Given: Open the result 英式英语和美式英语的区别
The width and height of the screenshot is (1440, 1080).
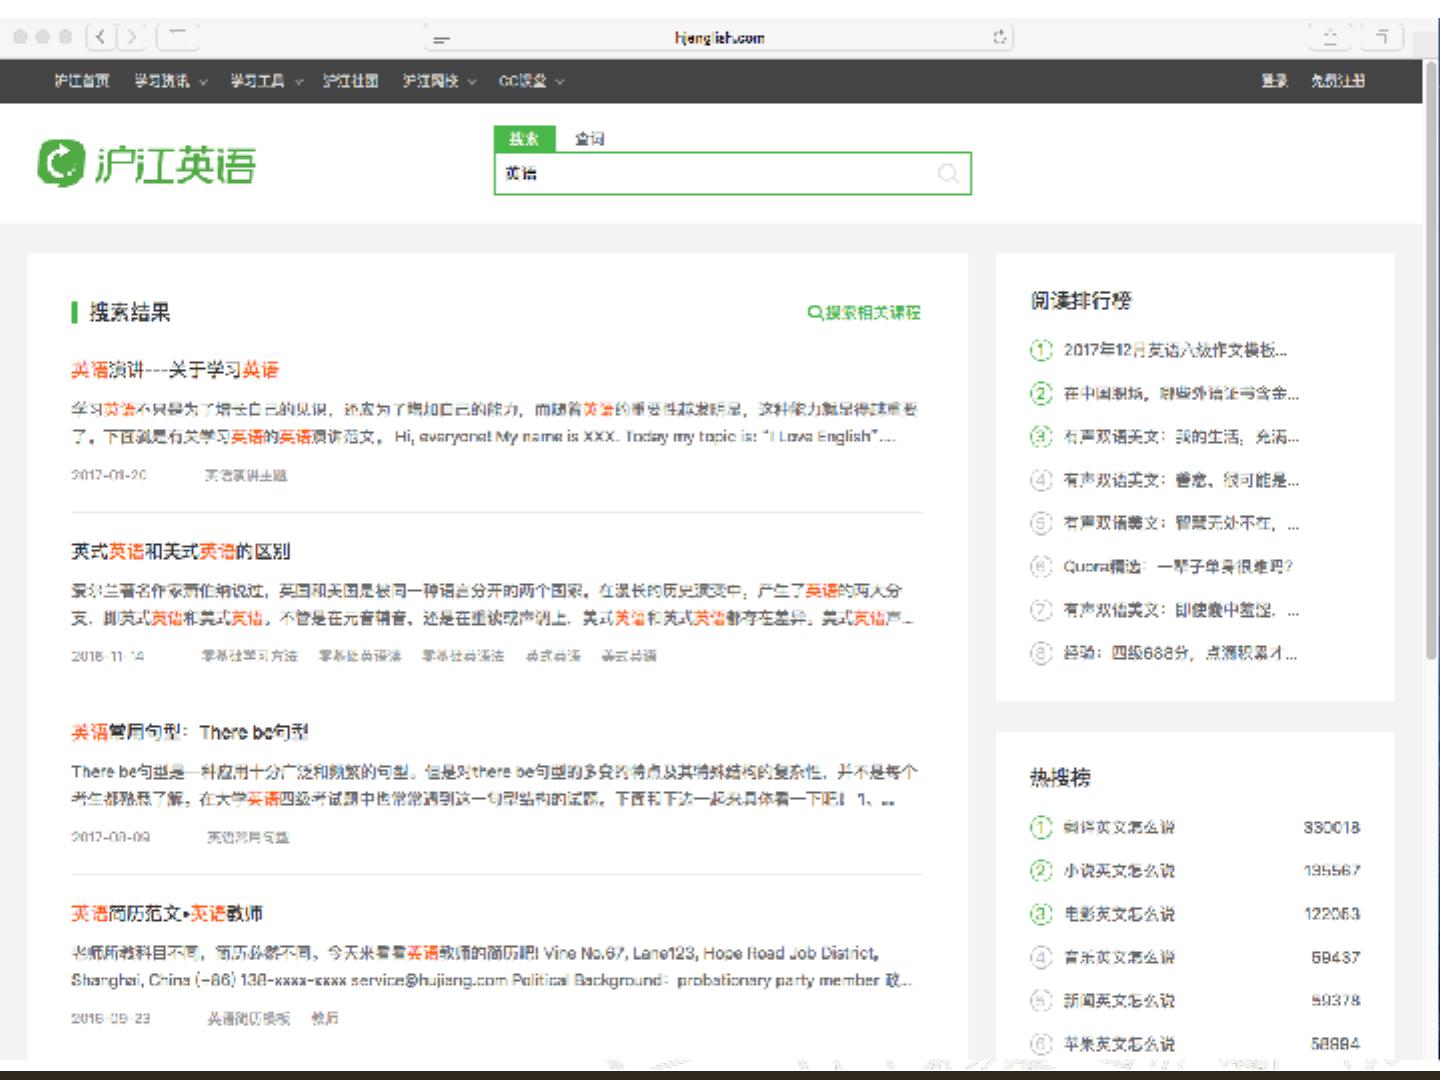Looking at the screenshot, I should pyautogui.click(x=180, y=551).
